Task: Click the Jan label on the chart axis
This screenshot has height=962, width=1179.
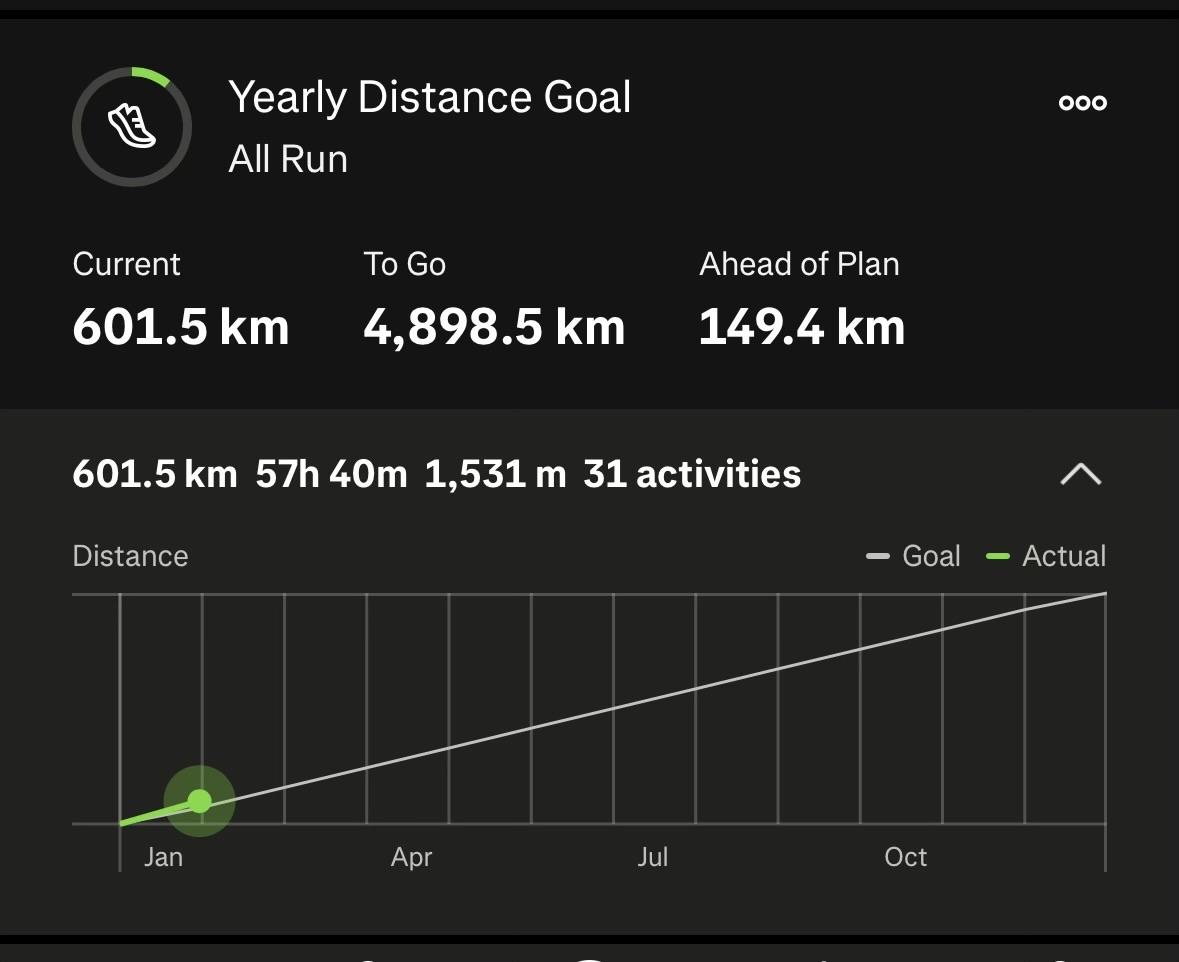Action: click(163, 857)
